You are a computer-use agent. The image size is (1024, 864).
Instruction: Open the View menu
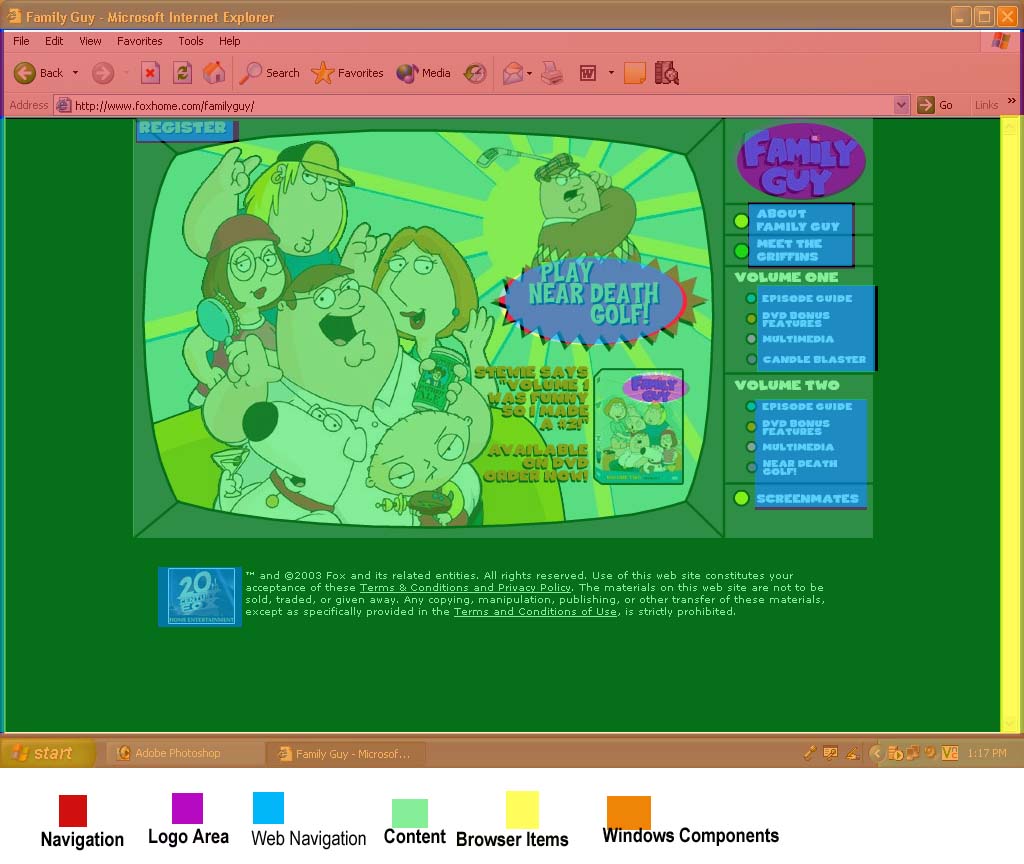point(91,41)
